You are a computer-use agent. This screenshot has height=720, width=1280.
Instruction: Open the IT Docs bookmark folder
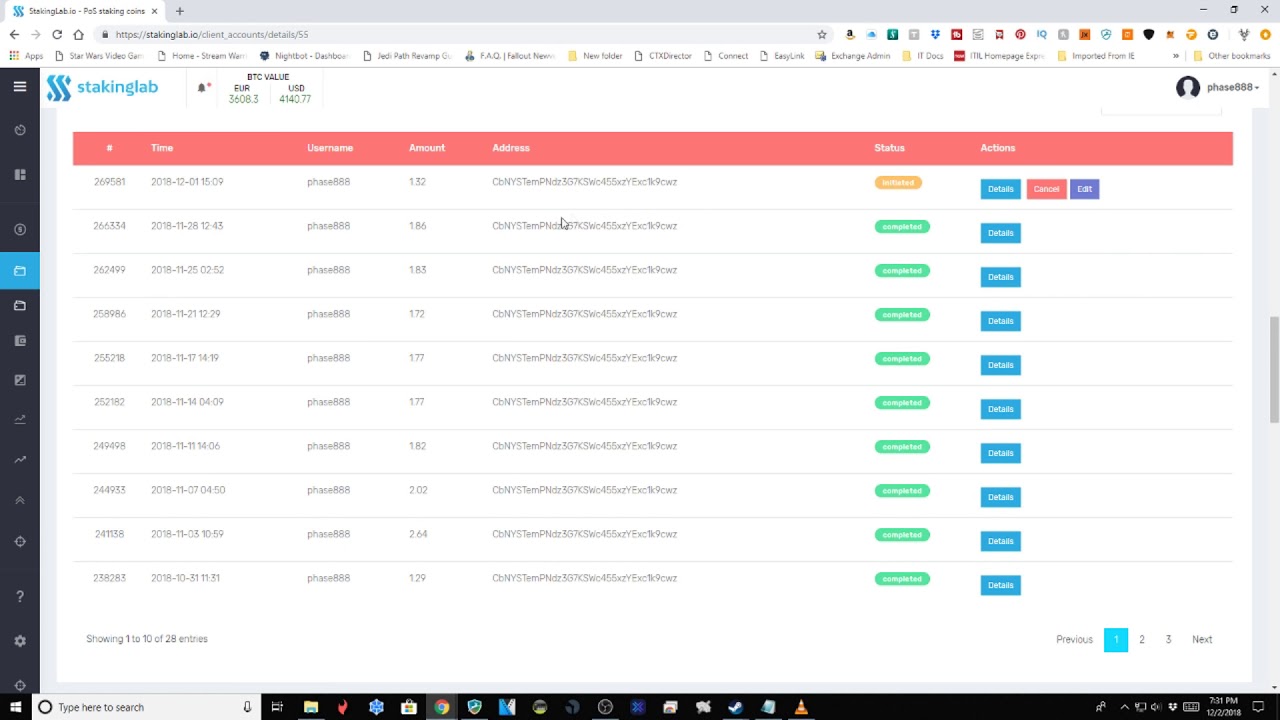tap(923, 56)
